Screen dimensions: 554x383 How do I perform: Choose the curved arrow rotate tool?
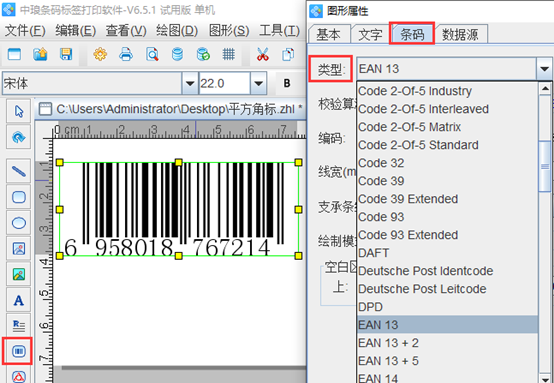click(x=19, y=137)
